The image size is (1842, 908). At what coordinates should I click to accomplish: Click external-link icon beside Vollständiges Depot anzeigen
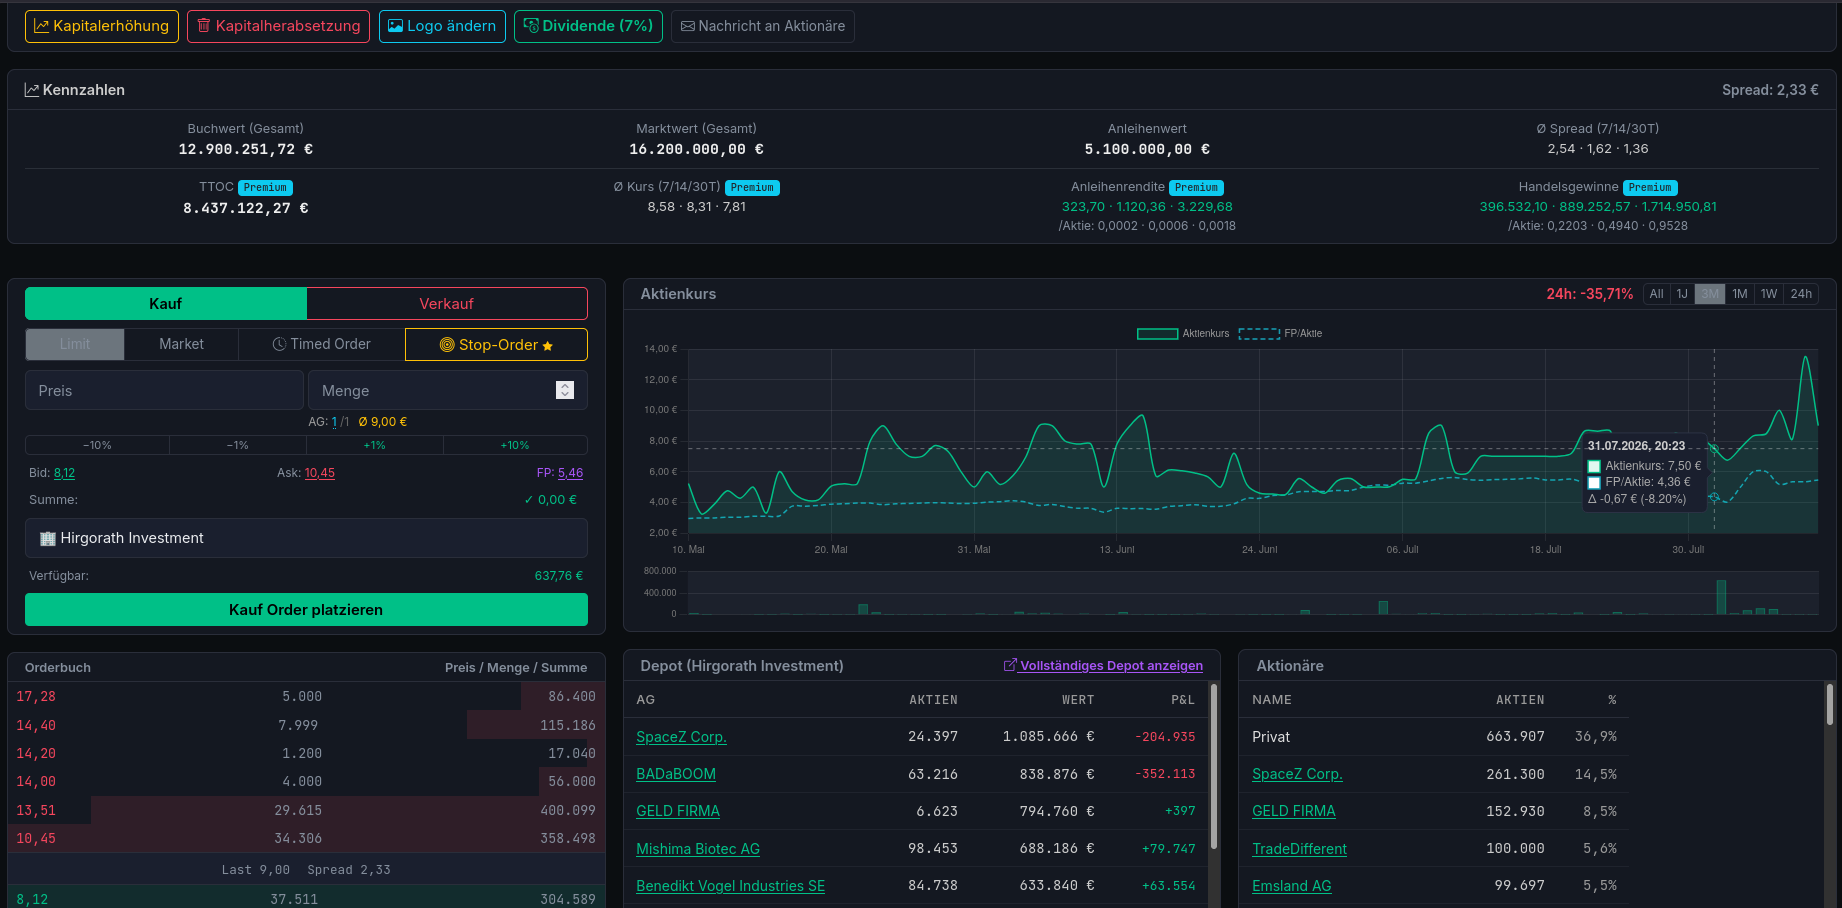(x=1010, y=665)
